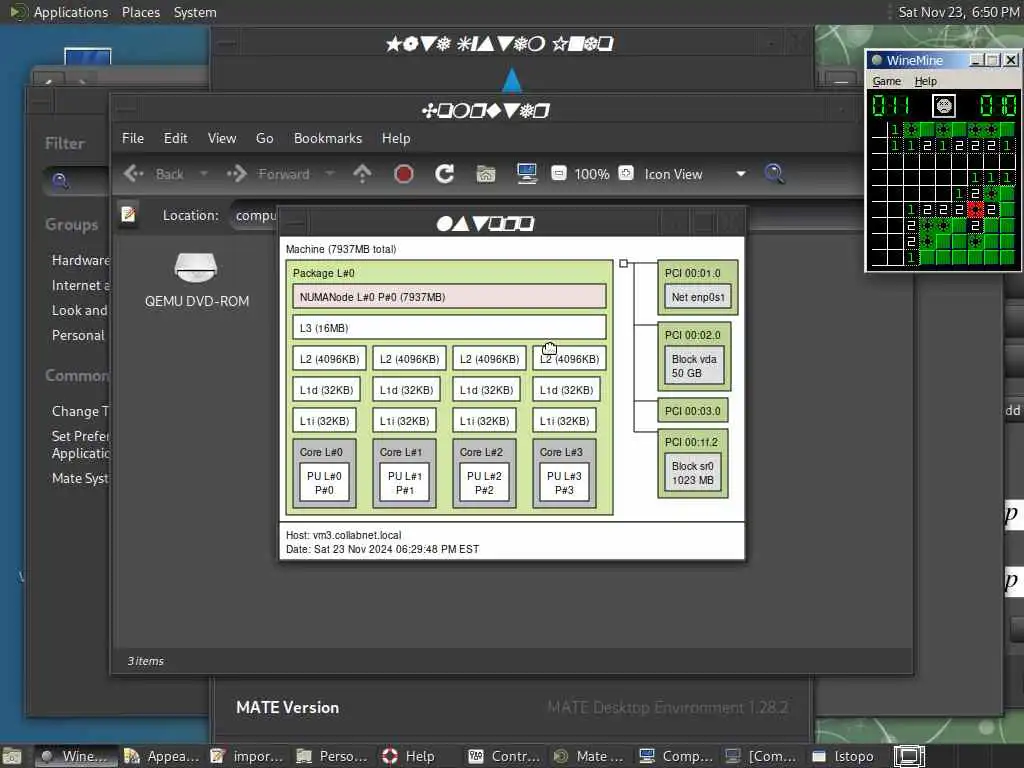
Task: Open the Home folder toolbar icon
Action: [486, 174]
